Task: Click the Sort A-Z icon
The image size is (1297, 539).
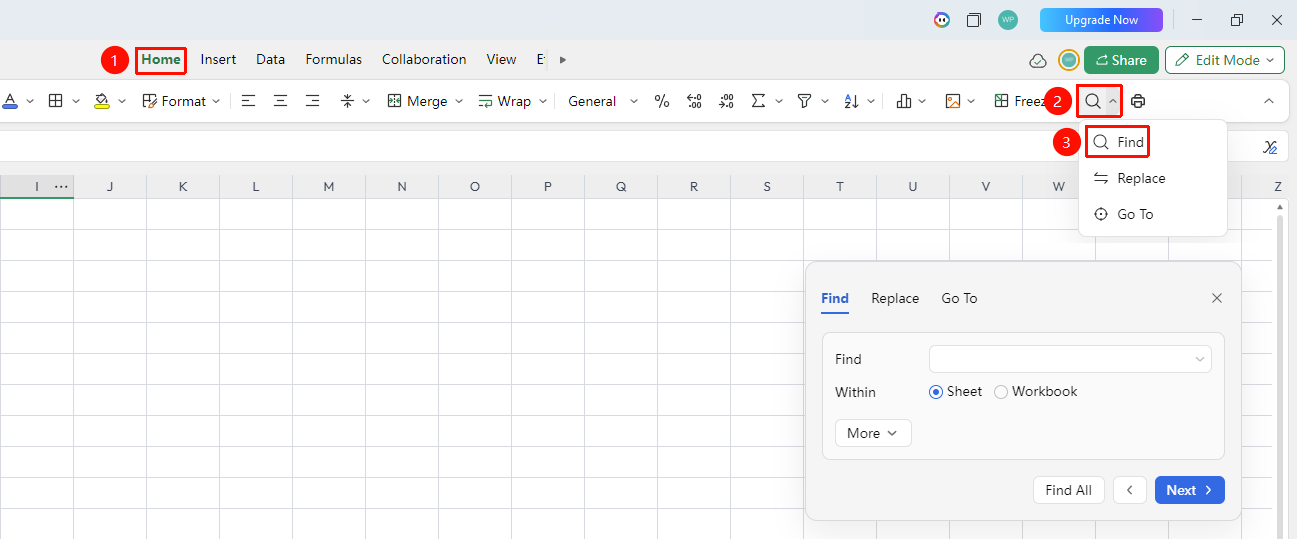Action: tap(851, 101)
